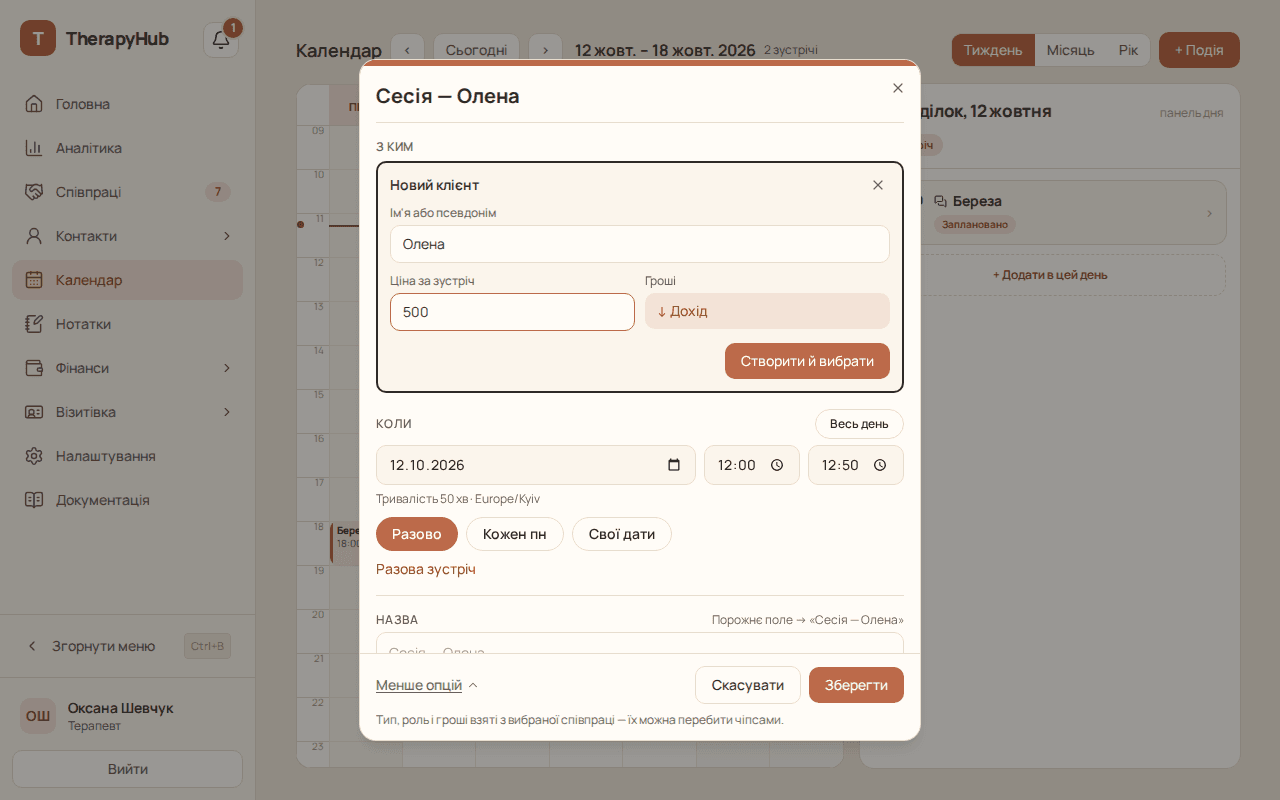This screenshot has width=1280, height=800.
Task: Open the Береза event details chevron
Action: point(1209,213)
